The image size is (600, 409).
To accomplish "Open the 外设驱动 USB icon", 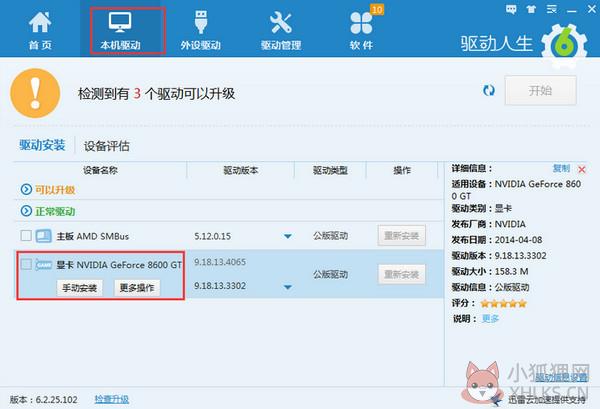I will pyautogui.click(x=201, y=22).
